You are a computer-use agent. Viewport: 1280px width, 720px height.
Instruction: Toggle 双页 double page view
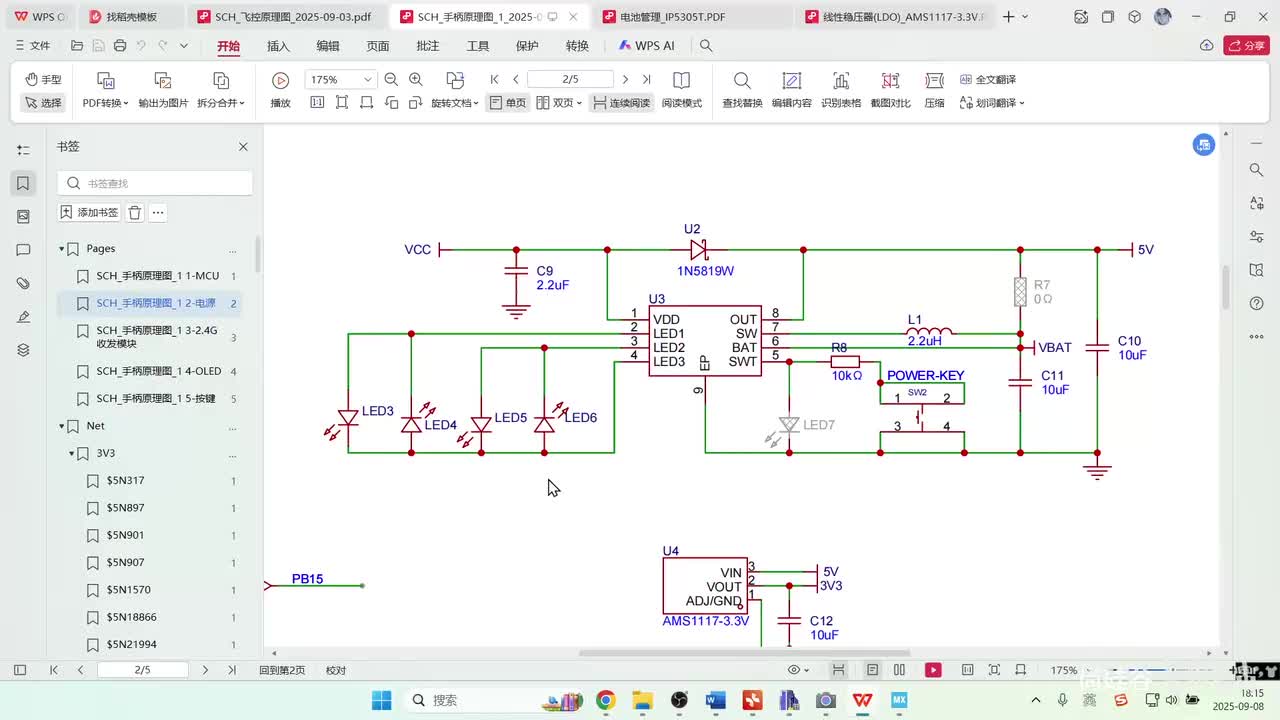(559, 103)
